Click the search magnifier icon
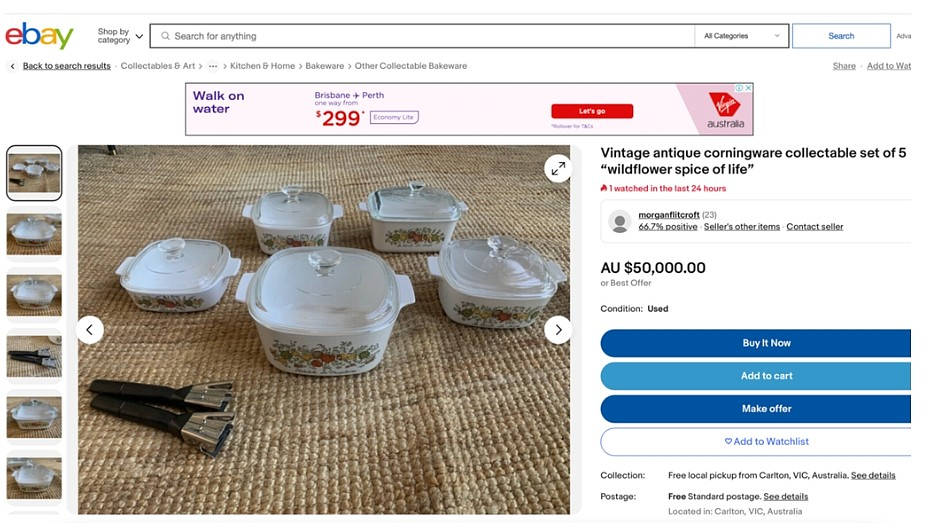928x523 pixels. point(164,36)
